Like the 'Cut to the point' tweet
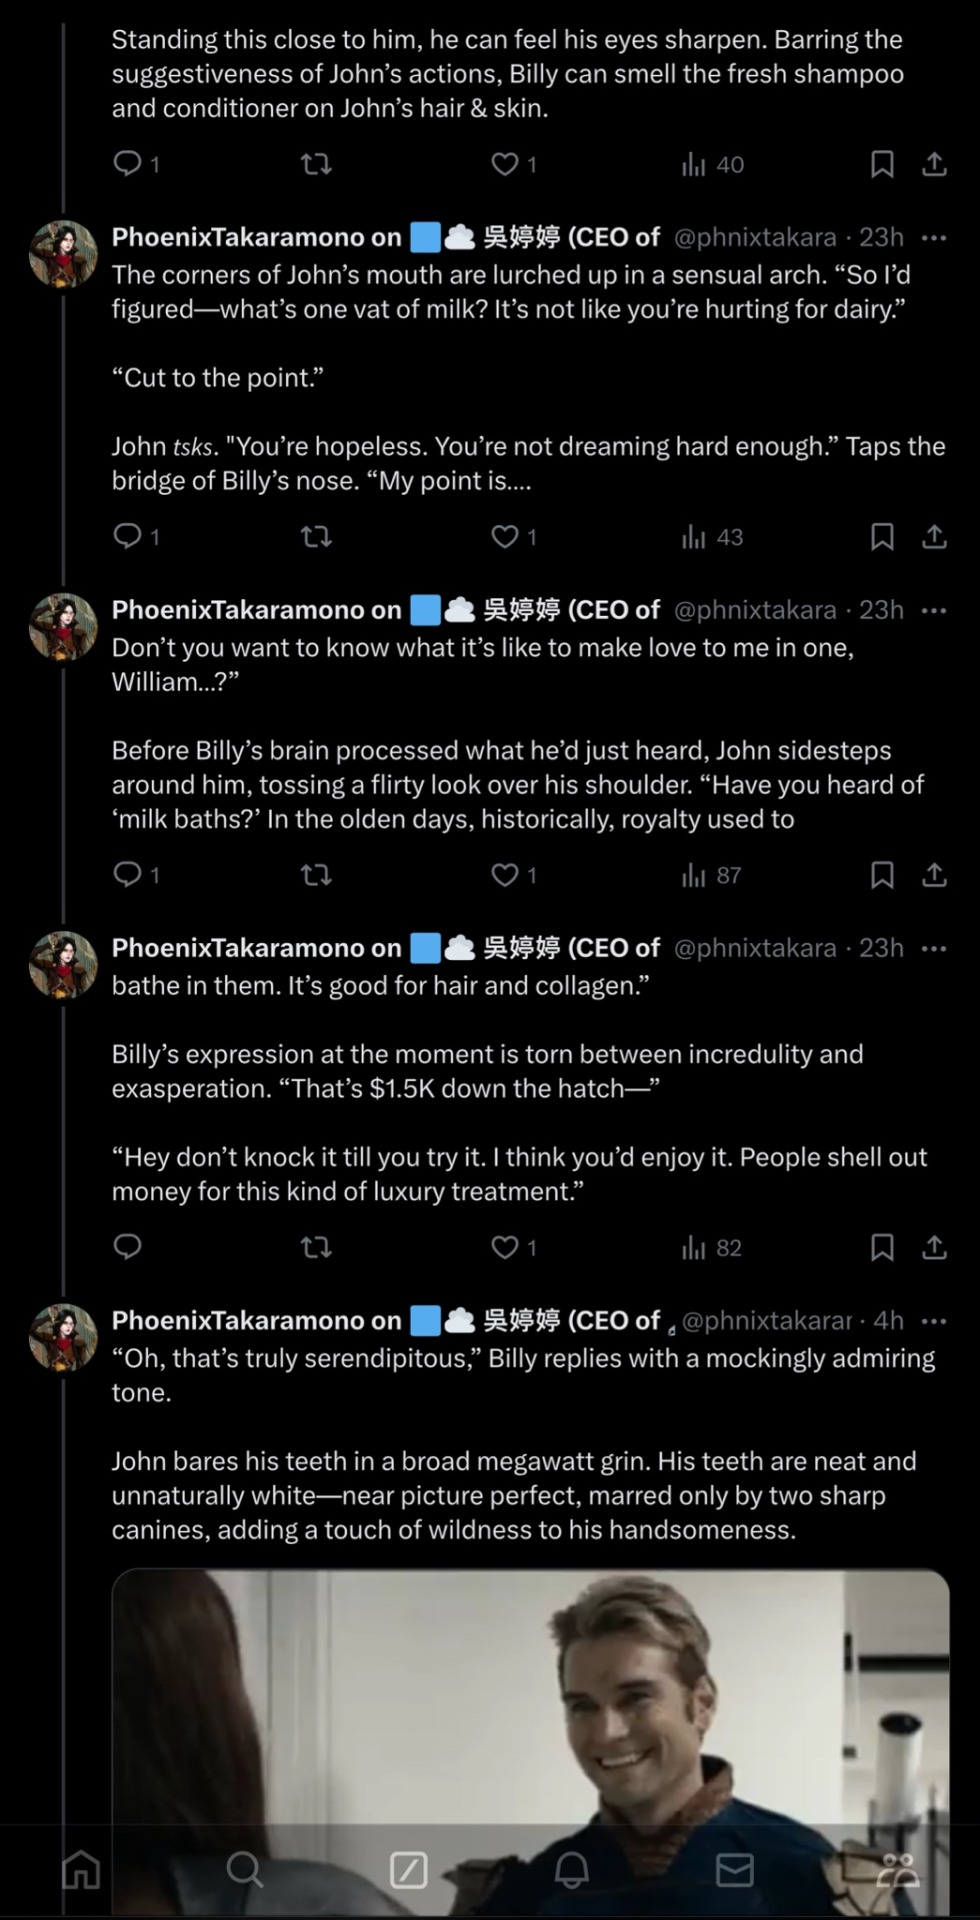 pos(505,537)
